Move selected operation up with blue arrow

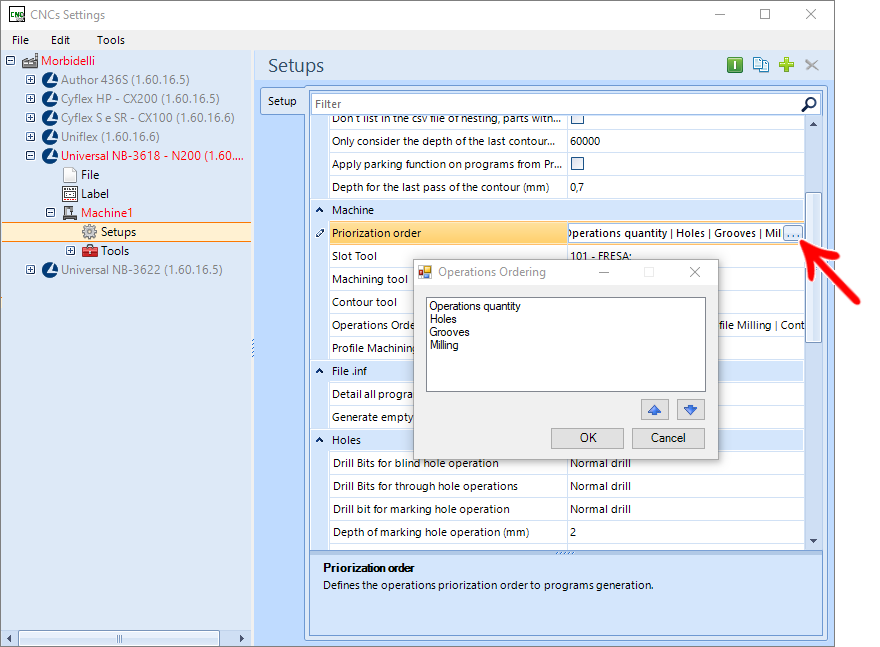pos(654,410)
